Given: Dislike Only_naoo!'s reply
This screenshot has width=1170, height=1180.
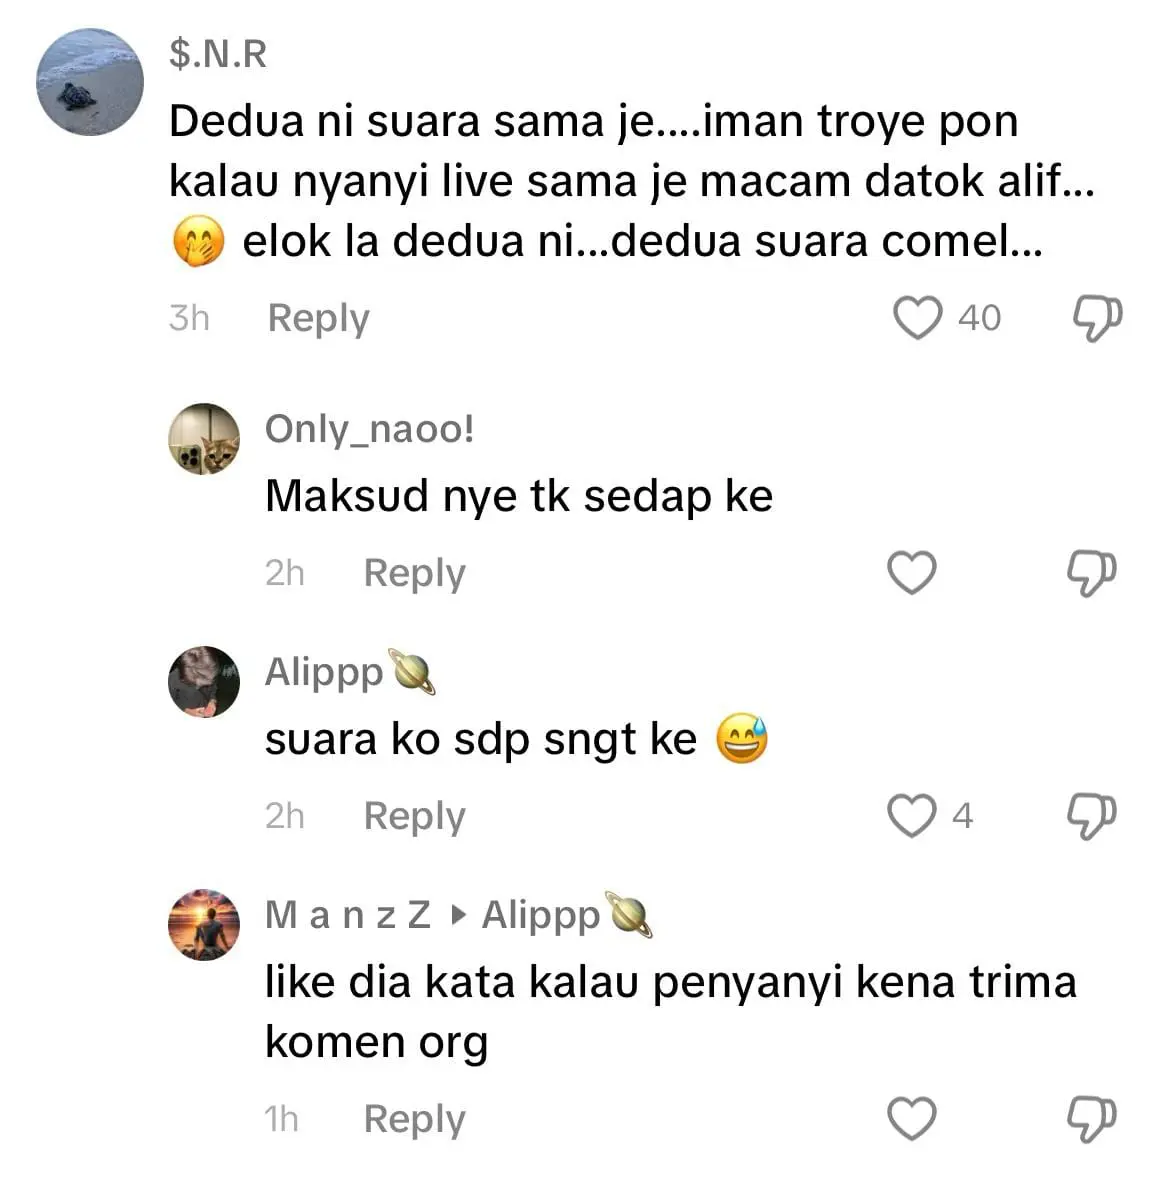Looking at the screenshot, I should click(1092, 573).
